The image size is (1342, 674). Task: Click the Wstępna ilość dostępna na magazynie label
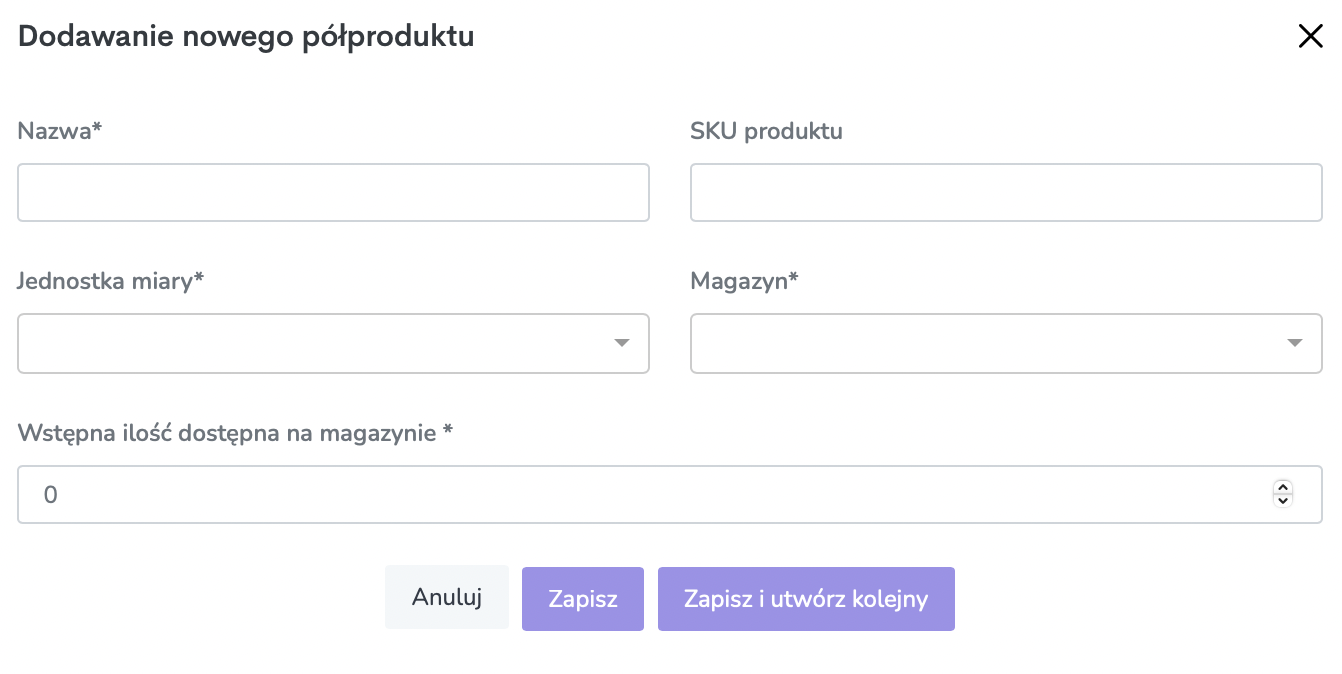tap(235, 433)
